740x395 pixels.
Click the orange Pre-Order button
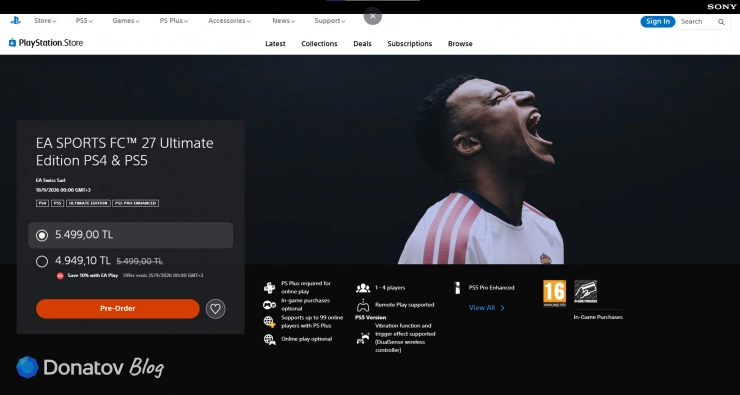118,309
